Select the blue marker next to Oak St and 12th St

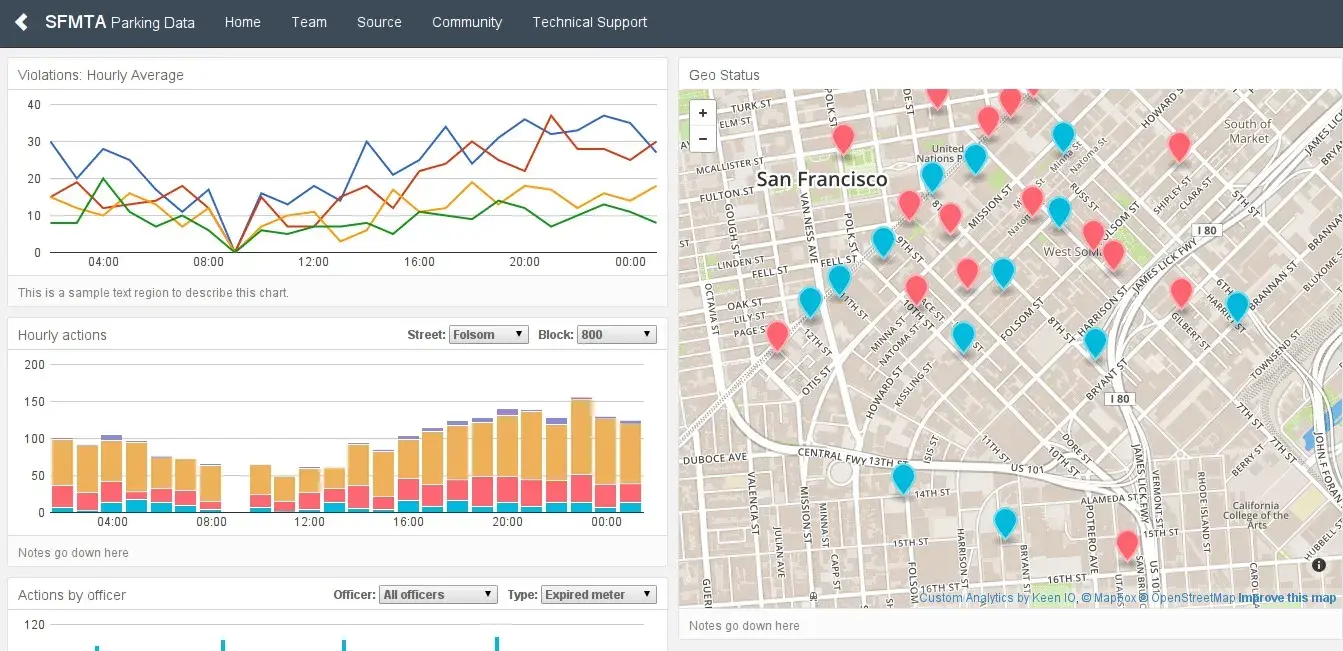(810, 301)
